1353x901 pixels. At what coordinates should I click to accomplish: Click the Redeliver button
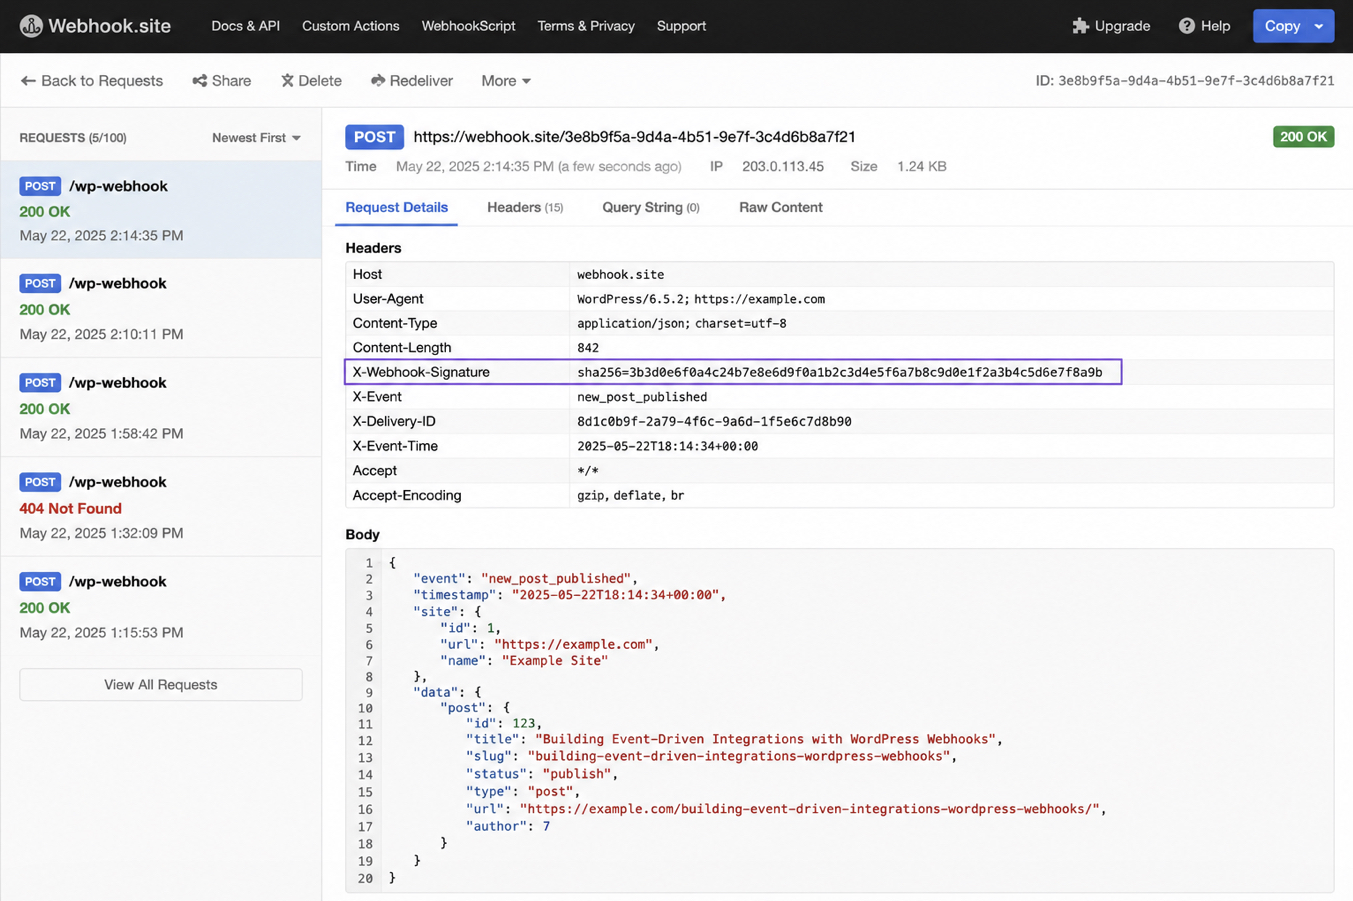tap(412, 81)
